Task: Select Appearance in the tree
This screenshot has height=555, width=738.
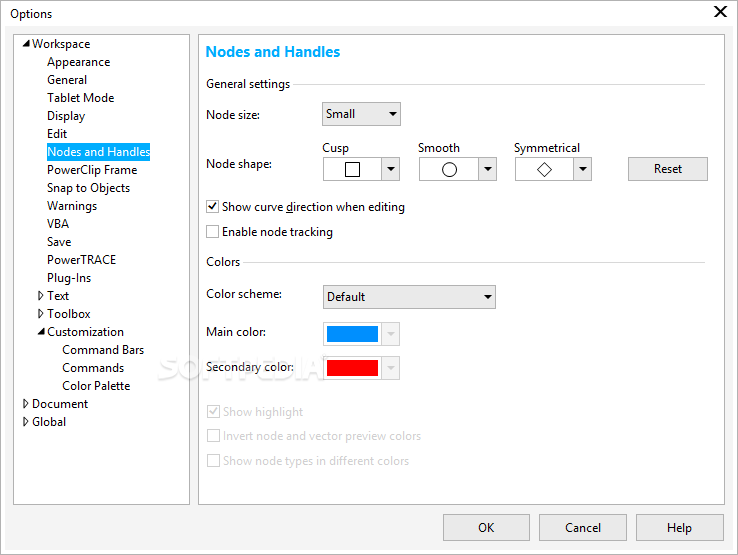Action: [79, 62]
